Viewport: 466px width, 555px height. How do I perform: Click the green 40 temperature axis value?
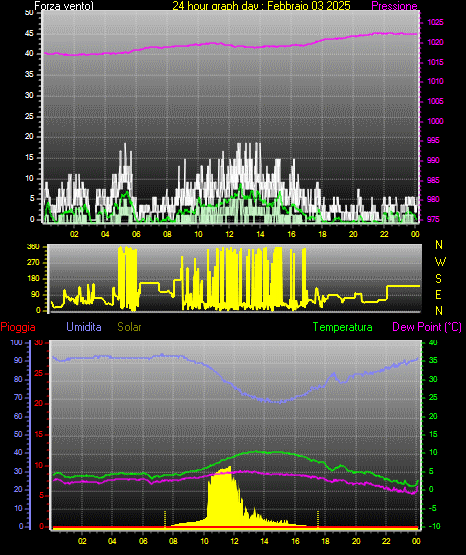pyautogui.click(x=433, y=342)
